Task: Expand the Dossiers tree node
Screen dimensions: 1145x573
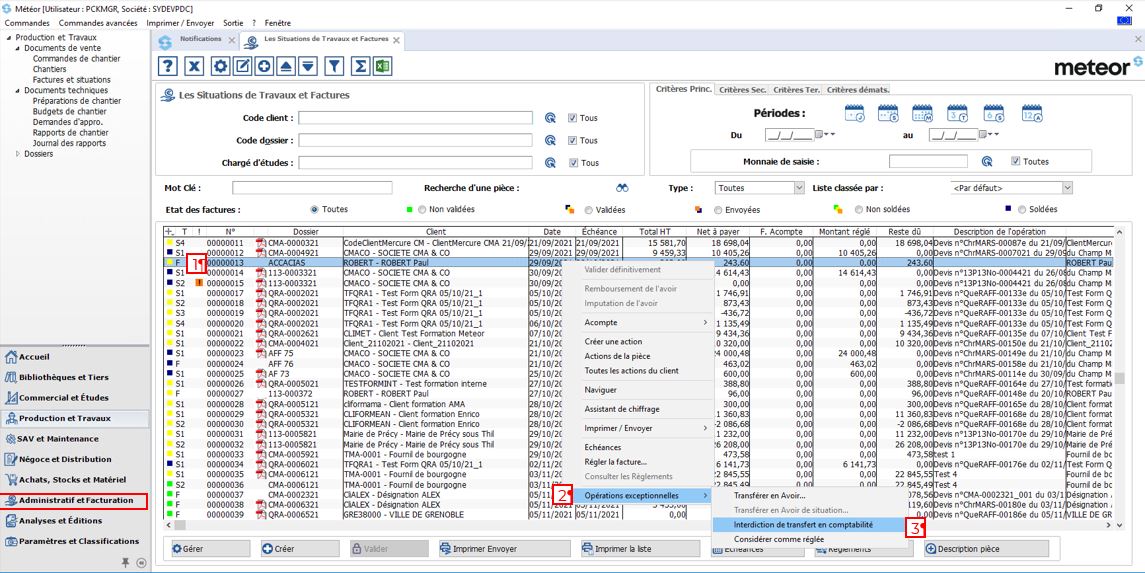Action: pyautogui.click(x=18, y=154)
